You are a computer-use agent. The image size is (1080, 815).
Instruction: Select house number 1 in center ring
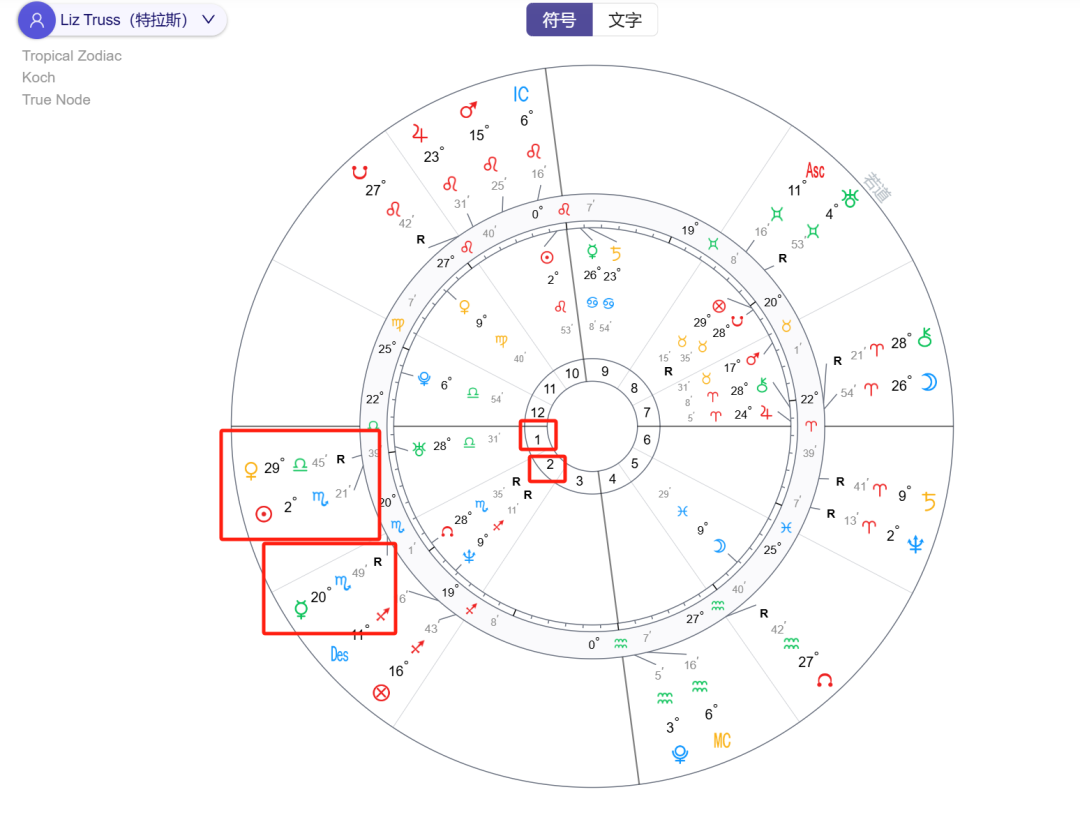coord(537,439)
